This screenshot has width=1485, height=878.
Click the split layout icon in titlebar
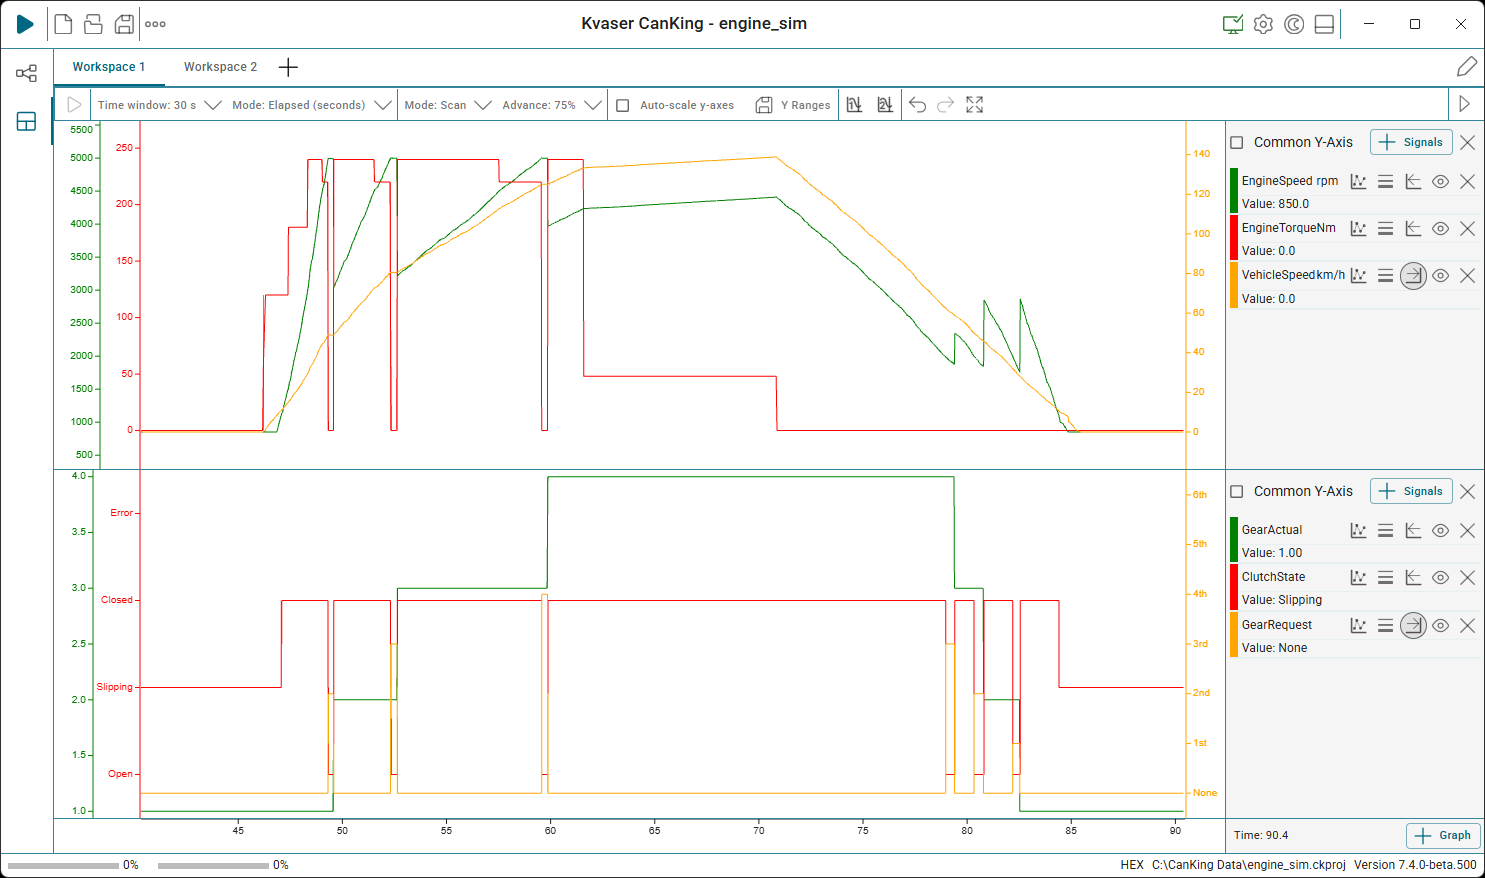[x=1324, y=23]
